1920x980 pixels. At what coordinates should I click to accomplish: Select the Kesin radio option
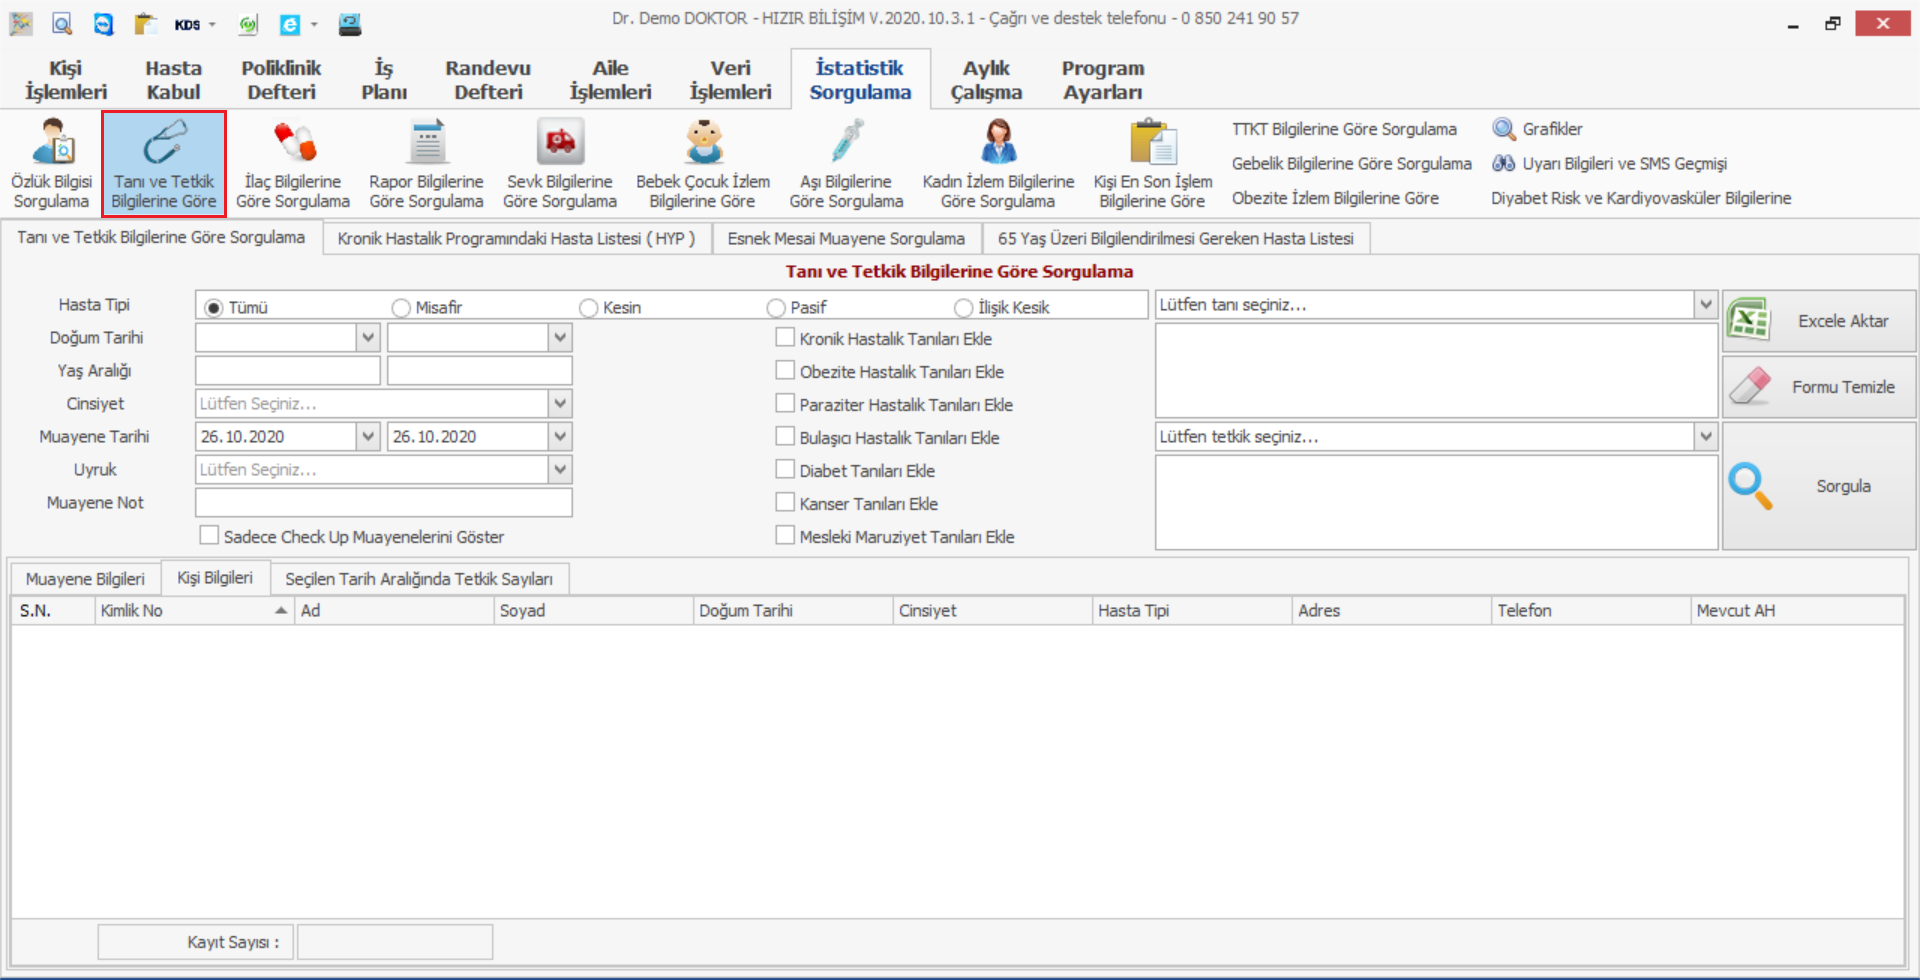pos(588,307)
